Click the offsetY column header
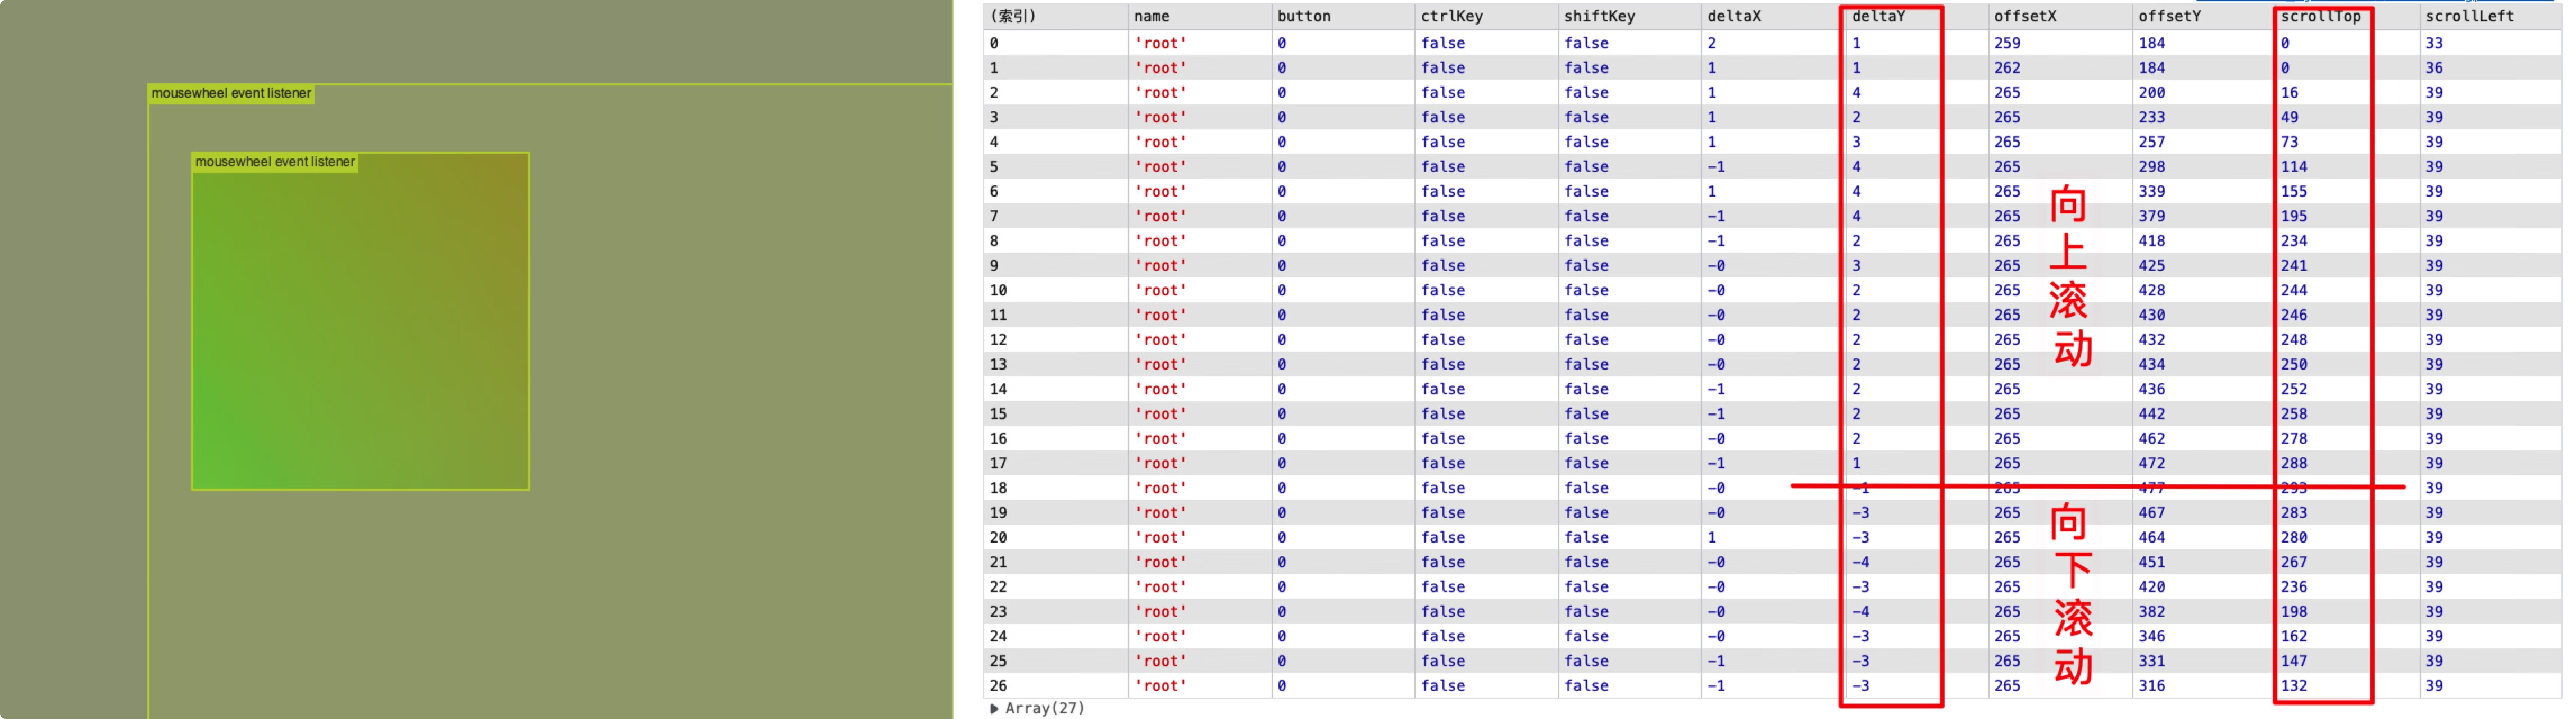The width and height of the screenshot is (2576, 719). click(2169, 16)
